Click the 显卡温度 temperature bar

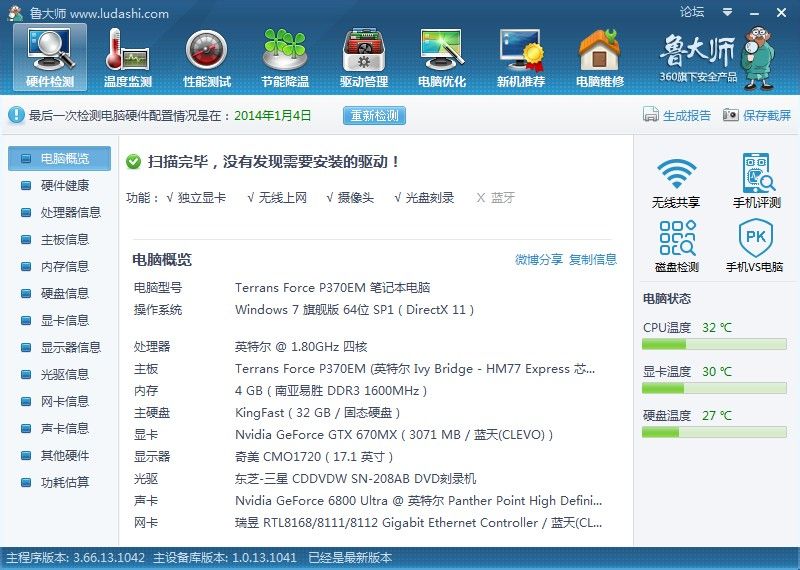point(714,389)
